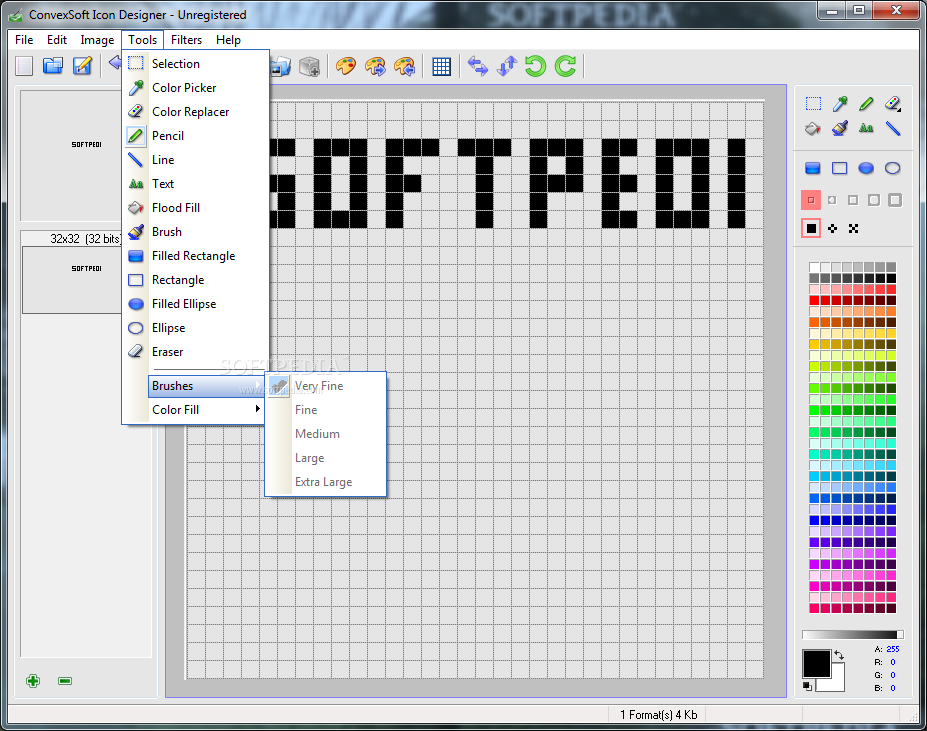Select Filled Ellipse tool in right panel
This screenshot has height=731, width=927.
pyautogui.click(x=866, y=169)
